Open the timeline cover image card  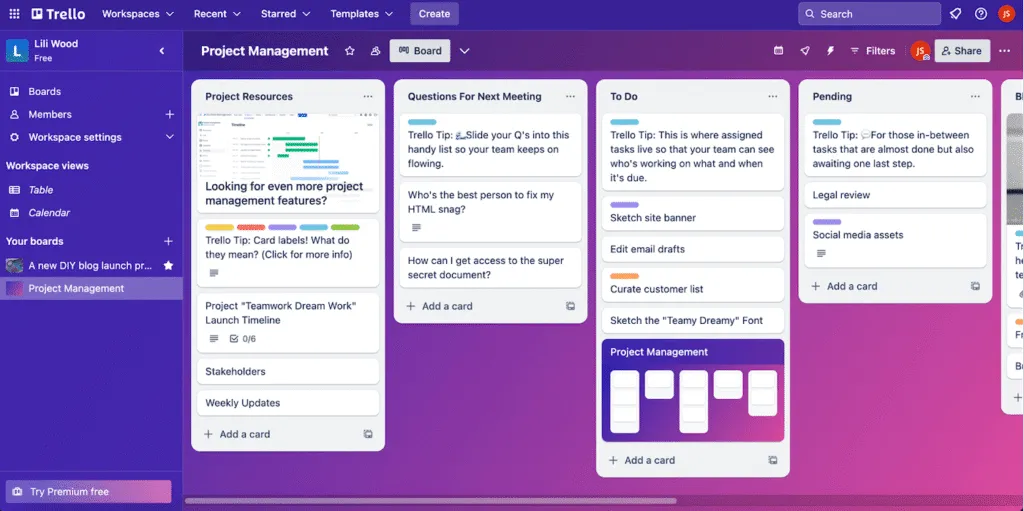coord(288,163)
